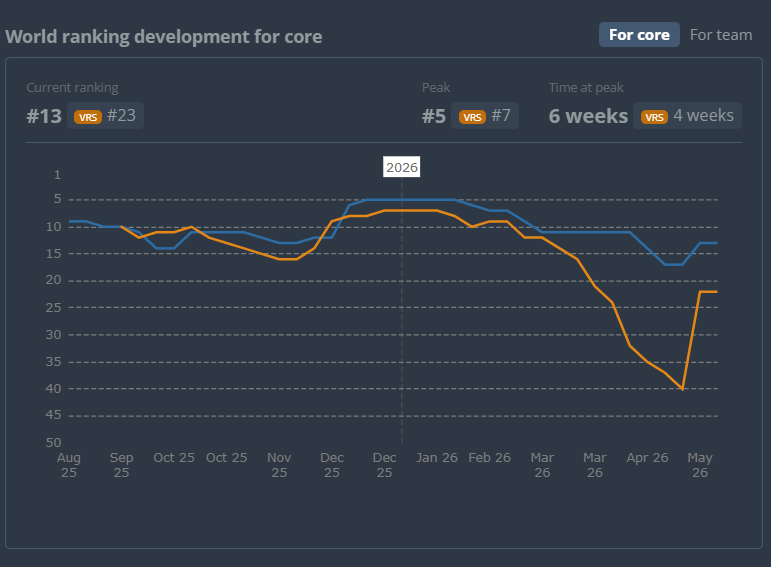Click the blue line's end at May 26
771x567 pixels.
point(717,243)
